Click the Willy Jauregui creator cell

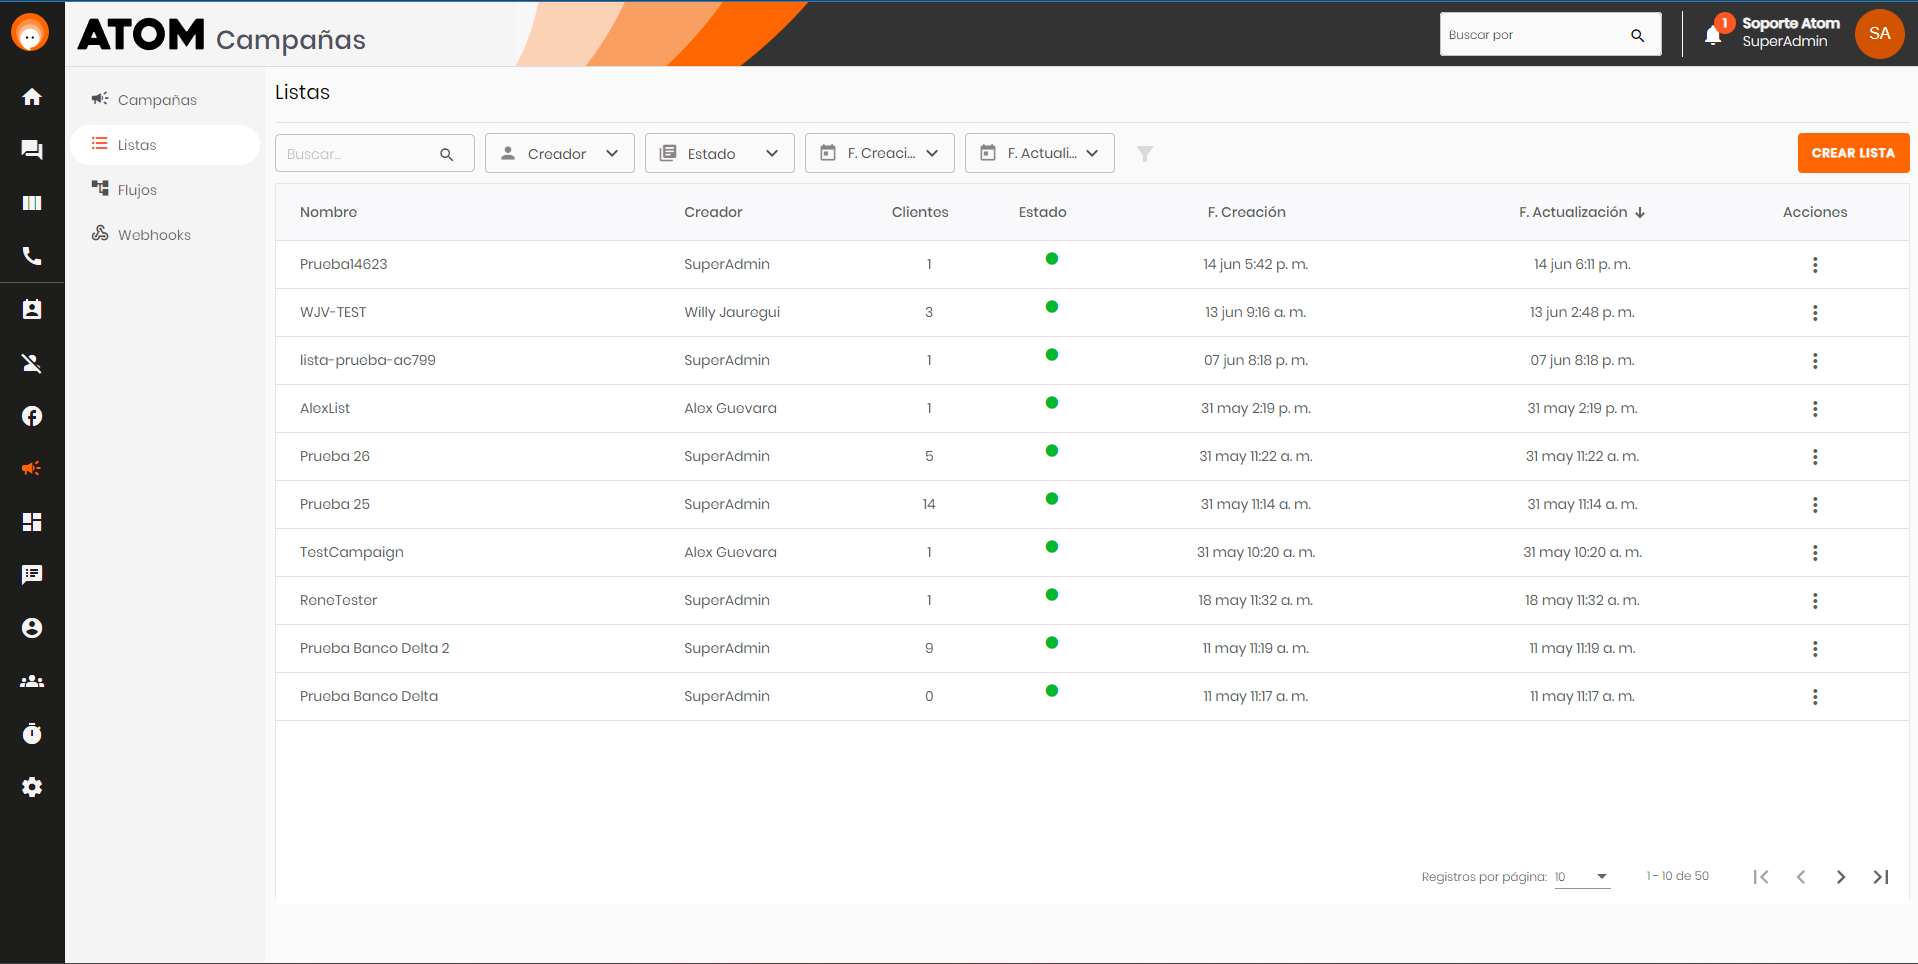tap(732, 312)
